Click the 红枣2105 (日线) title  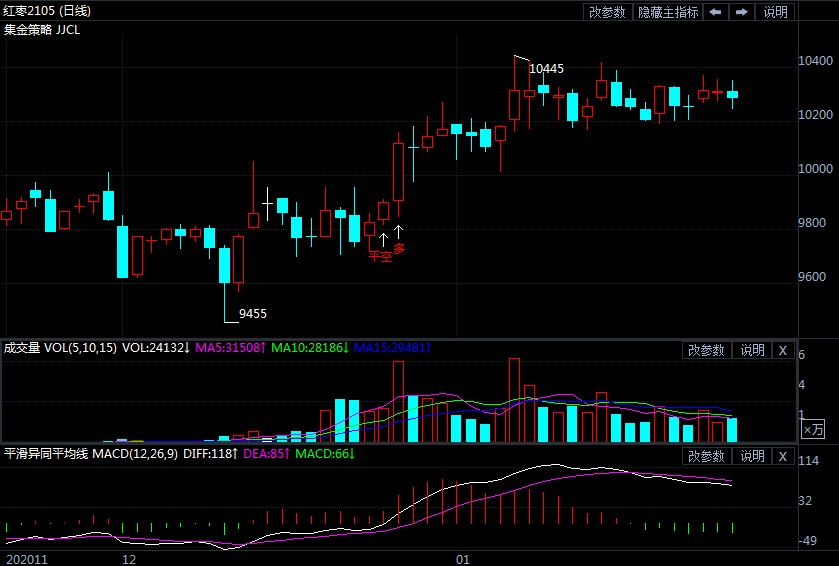tap(47, 11)
